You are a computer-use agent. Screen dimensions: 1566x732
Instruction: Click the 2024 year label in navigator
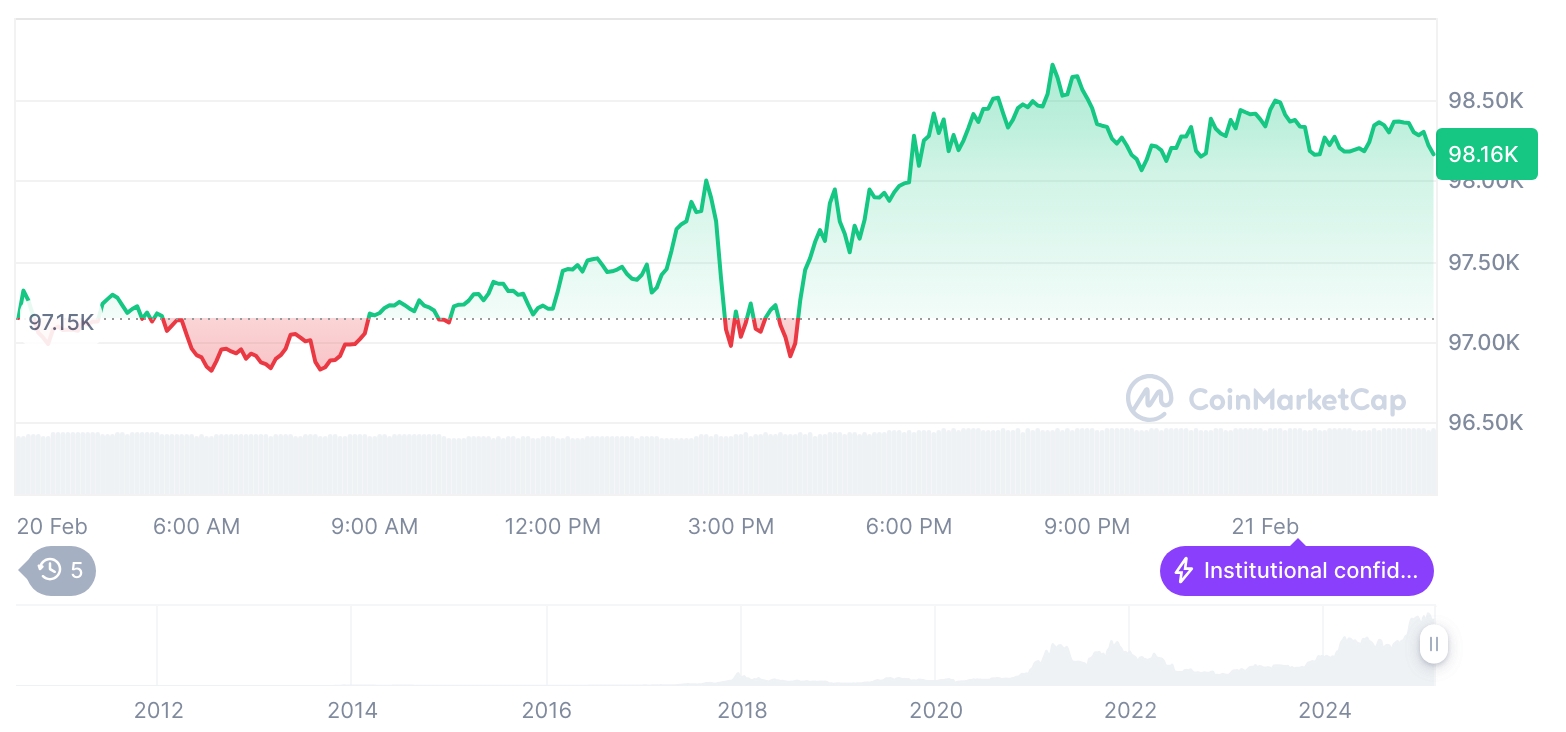1324,710
